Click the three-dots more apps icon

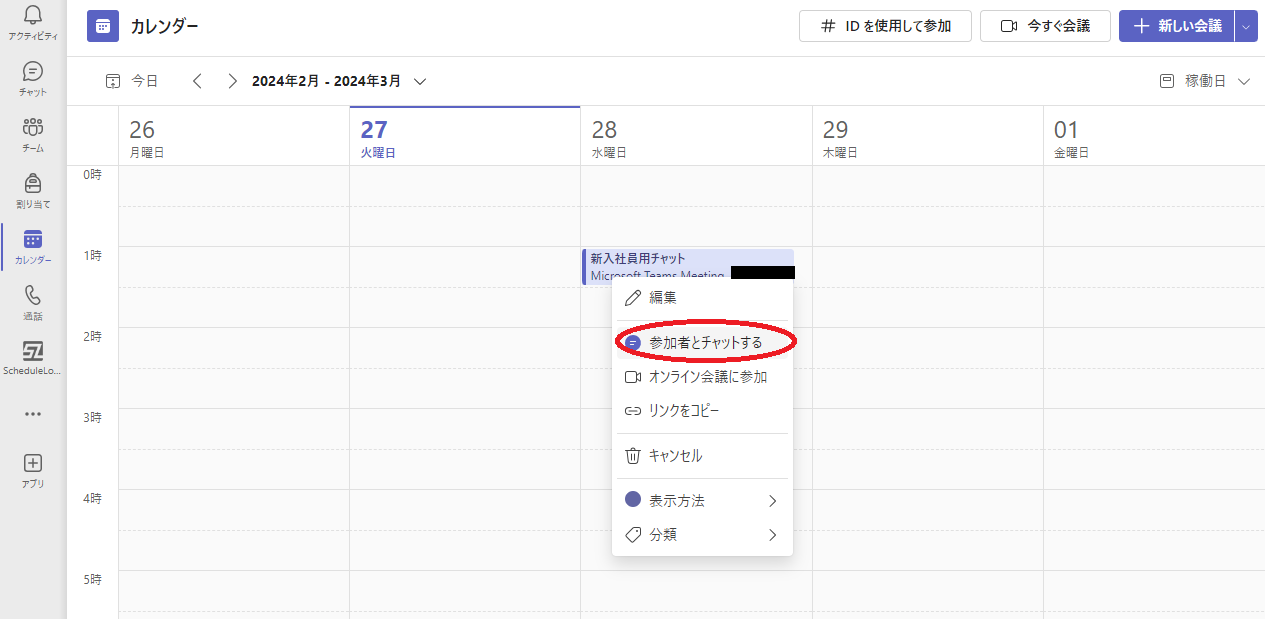[33, 414]
